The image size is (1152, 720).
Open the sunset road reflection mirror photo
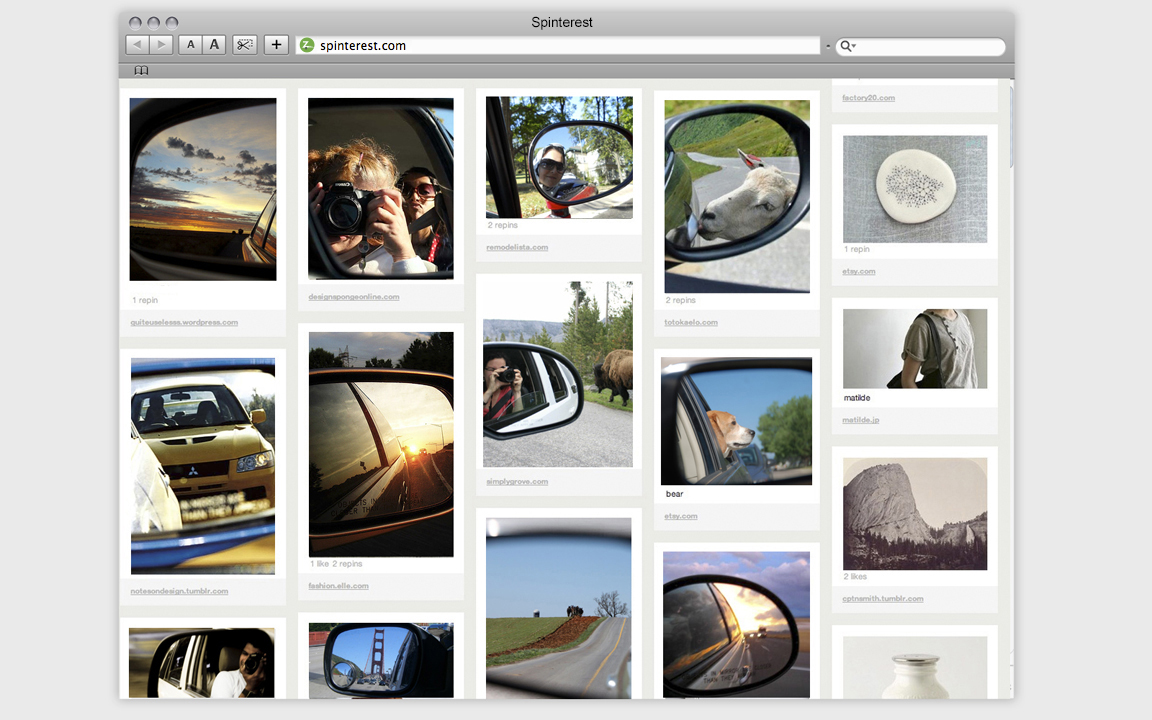pos(381,444)
